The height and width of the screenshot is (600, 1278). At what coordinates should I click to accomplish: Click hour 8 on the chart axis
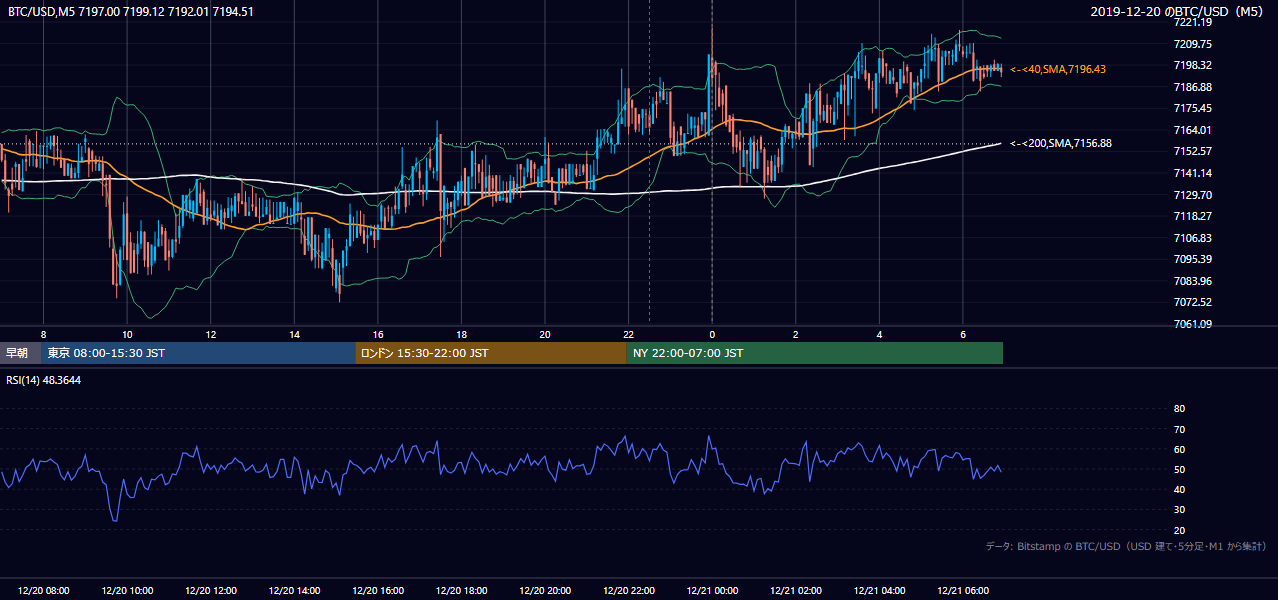[43, 334]
